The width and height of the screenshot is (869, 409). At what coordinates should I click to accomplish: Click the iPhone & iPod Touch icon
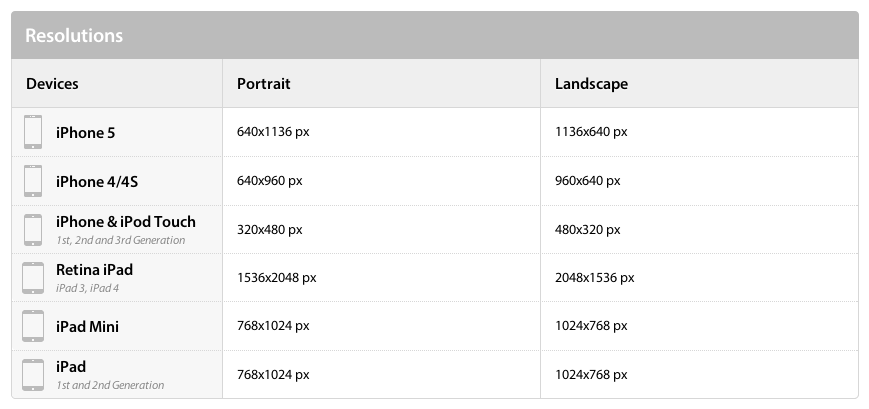33,229
